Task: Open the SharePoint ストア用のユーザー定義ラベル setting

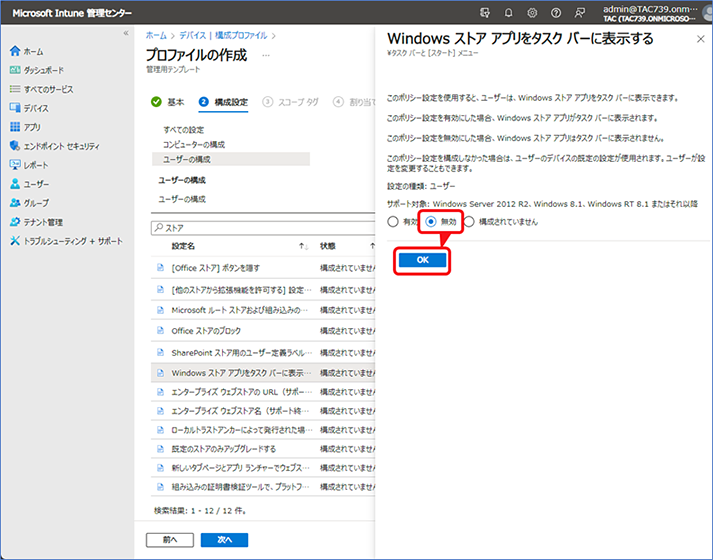Action: (241, 353)
